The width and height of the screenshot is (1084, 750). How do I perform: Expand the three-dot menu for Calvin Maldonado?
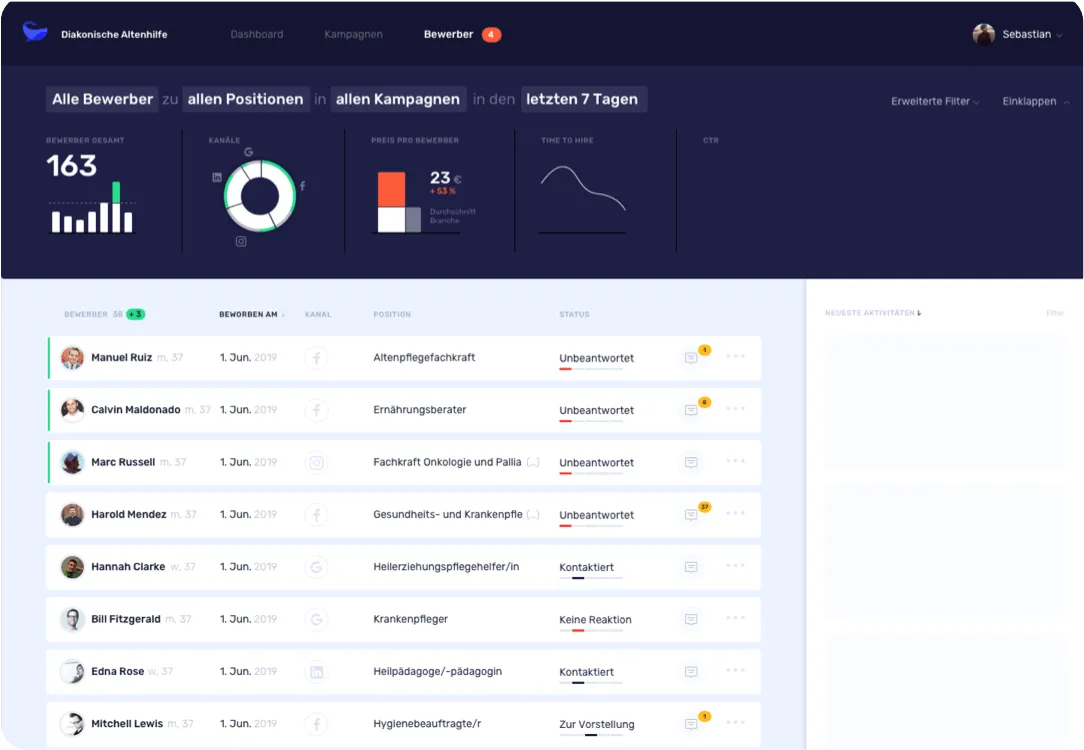(x=735, y=409)
